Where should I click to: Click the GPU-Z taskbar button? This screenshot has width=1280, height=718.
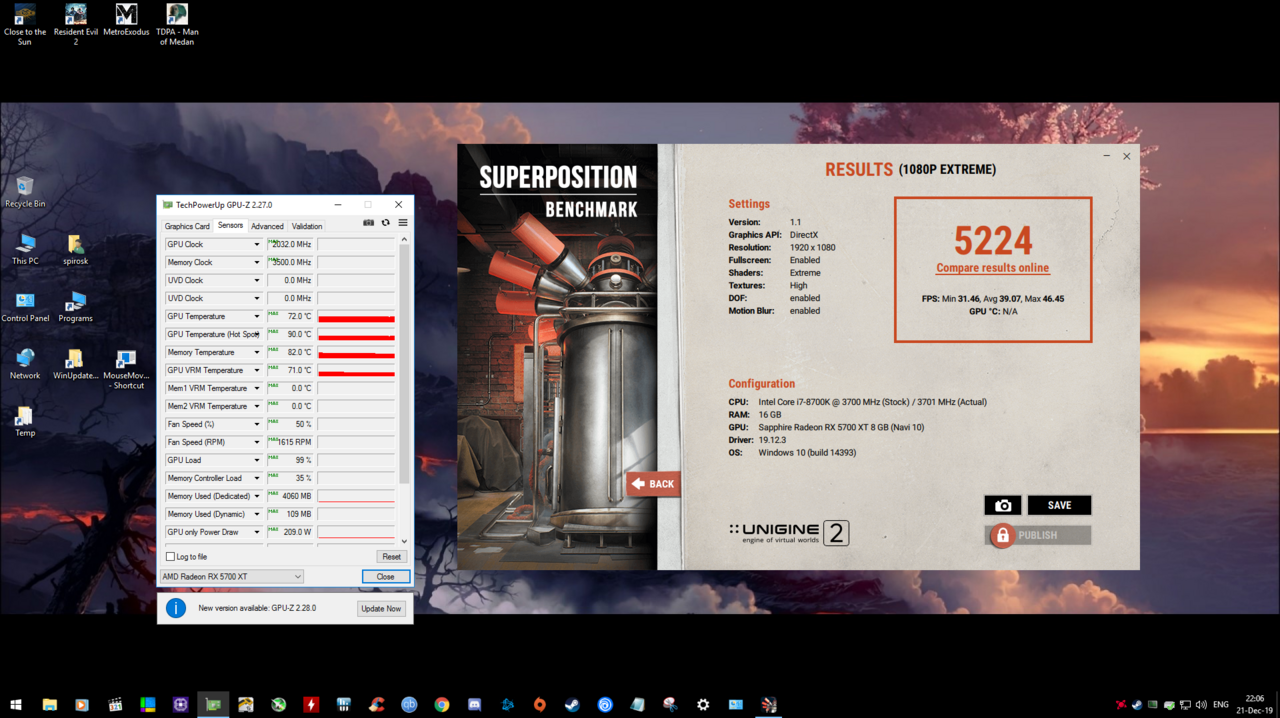pyautogui.click(x=213, y=704)
